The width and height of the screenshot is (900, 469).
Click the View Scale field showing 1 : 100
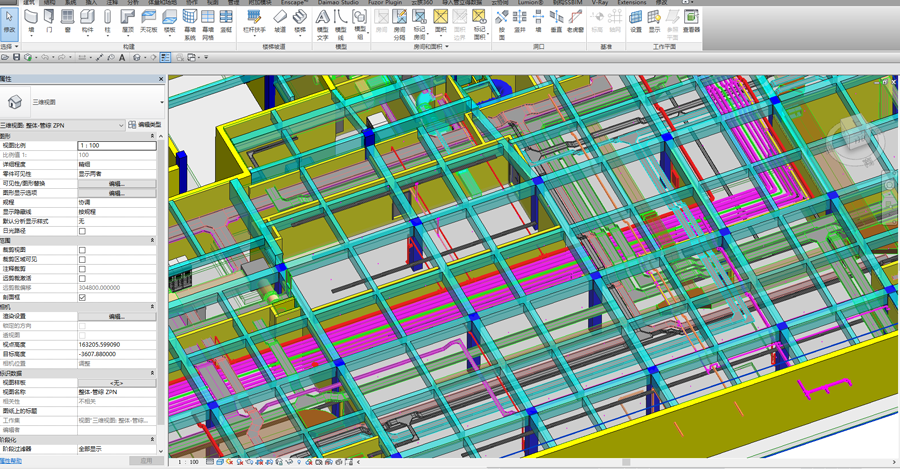tap(117, 146)
